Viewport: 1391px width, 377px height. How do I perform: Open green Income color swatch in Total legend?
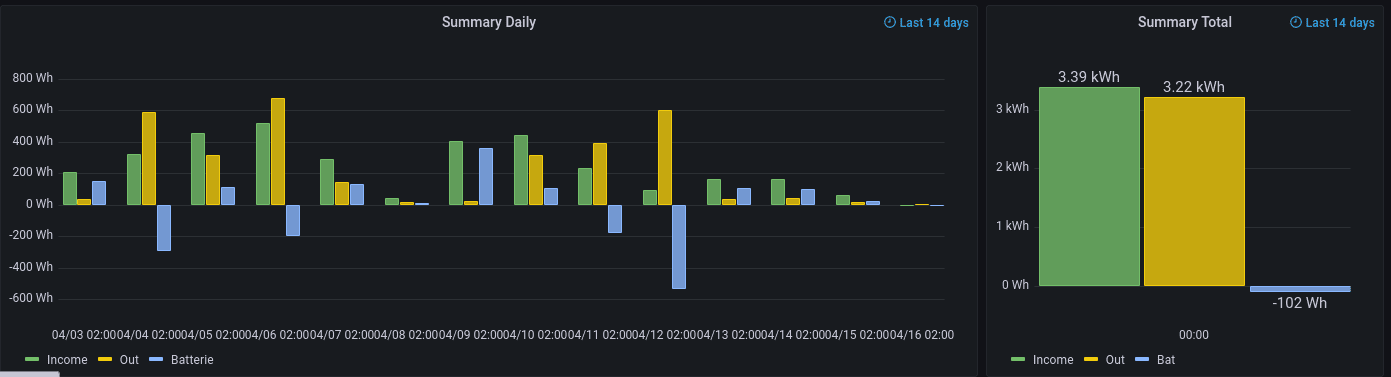[x=1018, y=359]
